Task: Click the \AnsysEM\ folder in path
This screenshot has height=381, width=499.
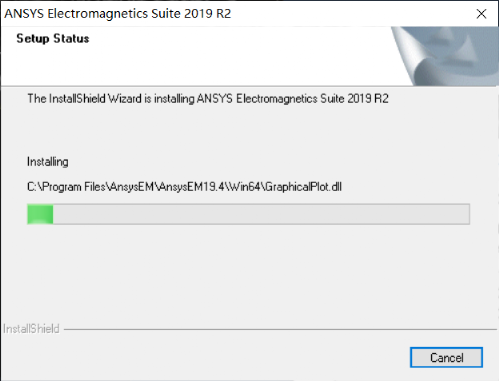Action: point(132,187)
